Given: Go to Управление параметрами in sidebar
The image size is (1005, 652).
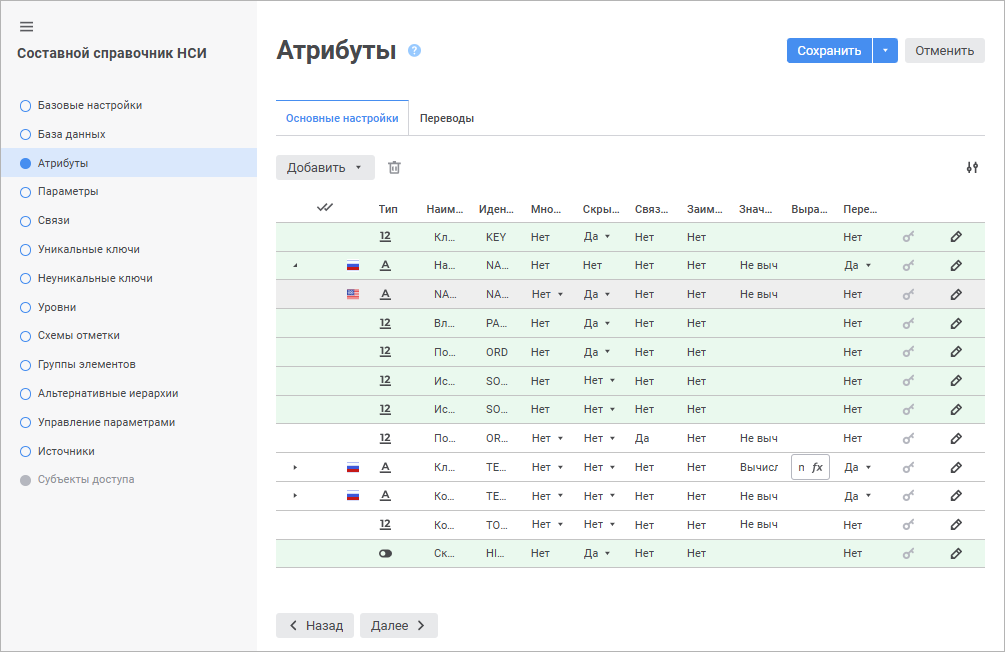Looking at the screenshot, I should [97, 422].
